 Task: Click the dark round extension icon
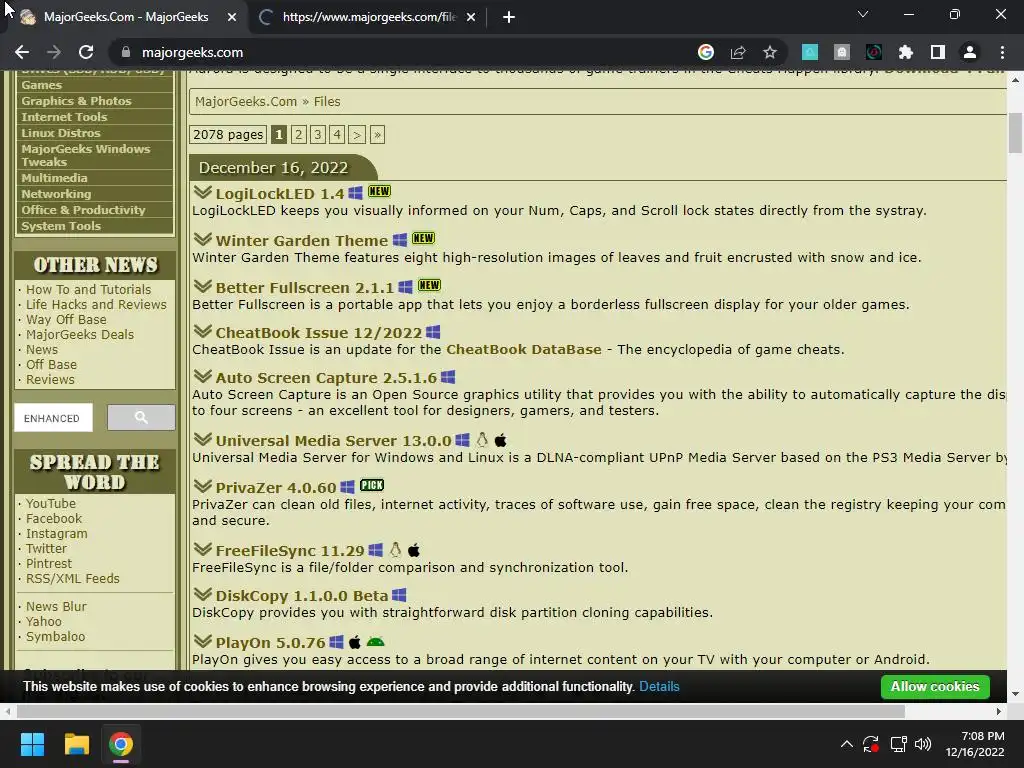874,52
